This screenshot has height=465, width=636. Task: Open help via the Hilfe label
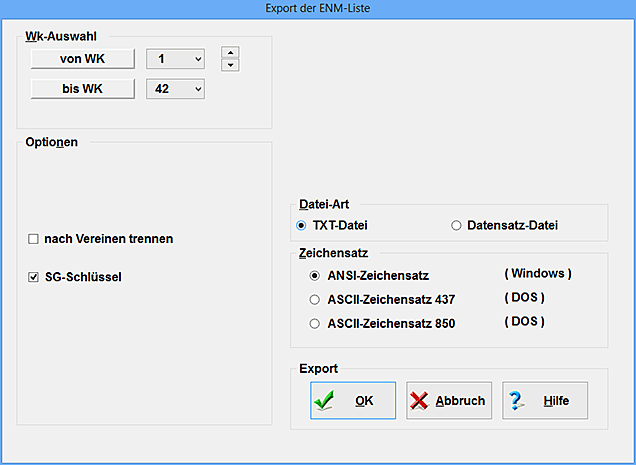556,401
